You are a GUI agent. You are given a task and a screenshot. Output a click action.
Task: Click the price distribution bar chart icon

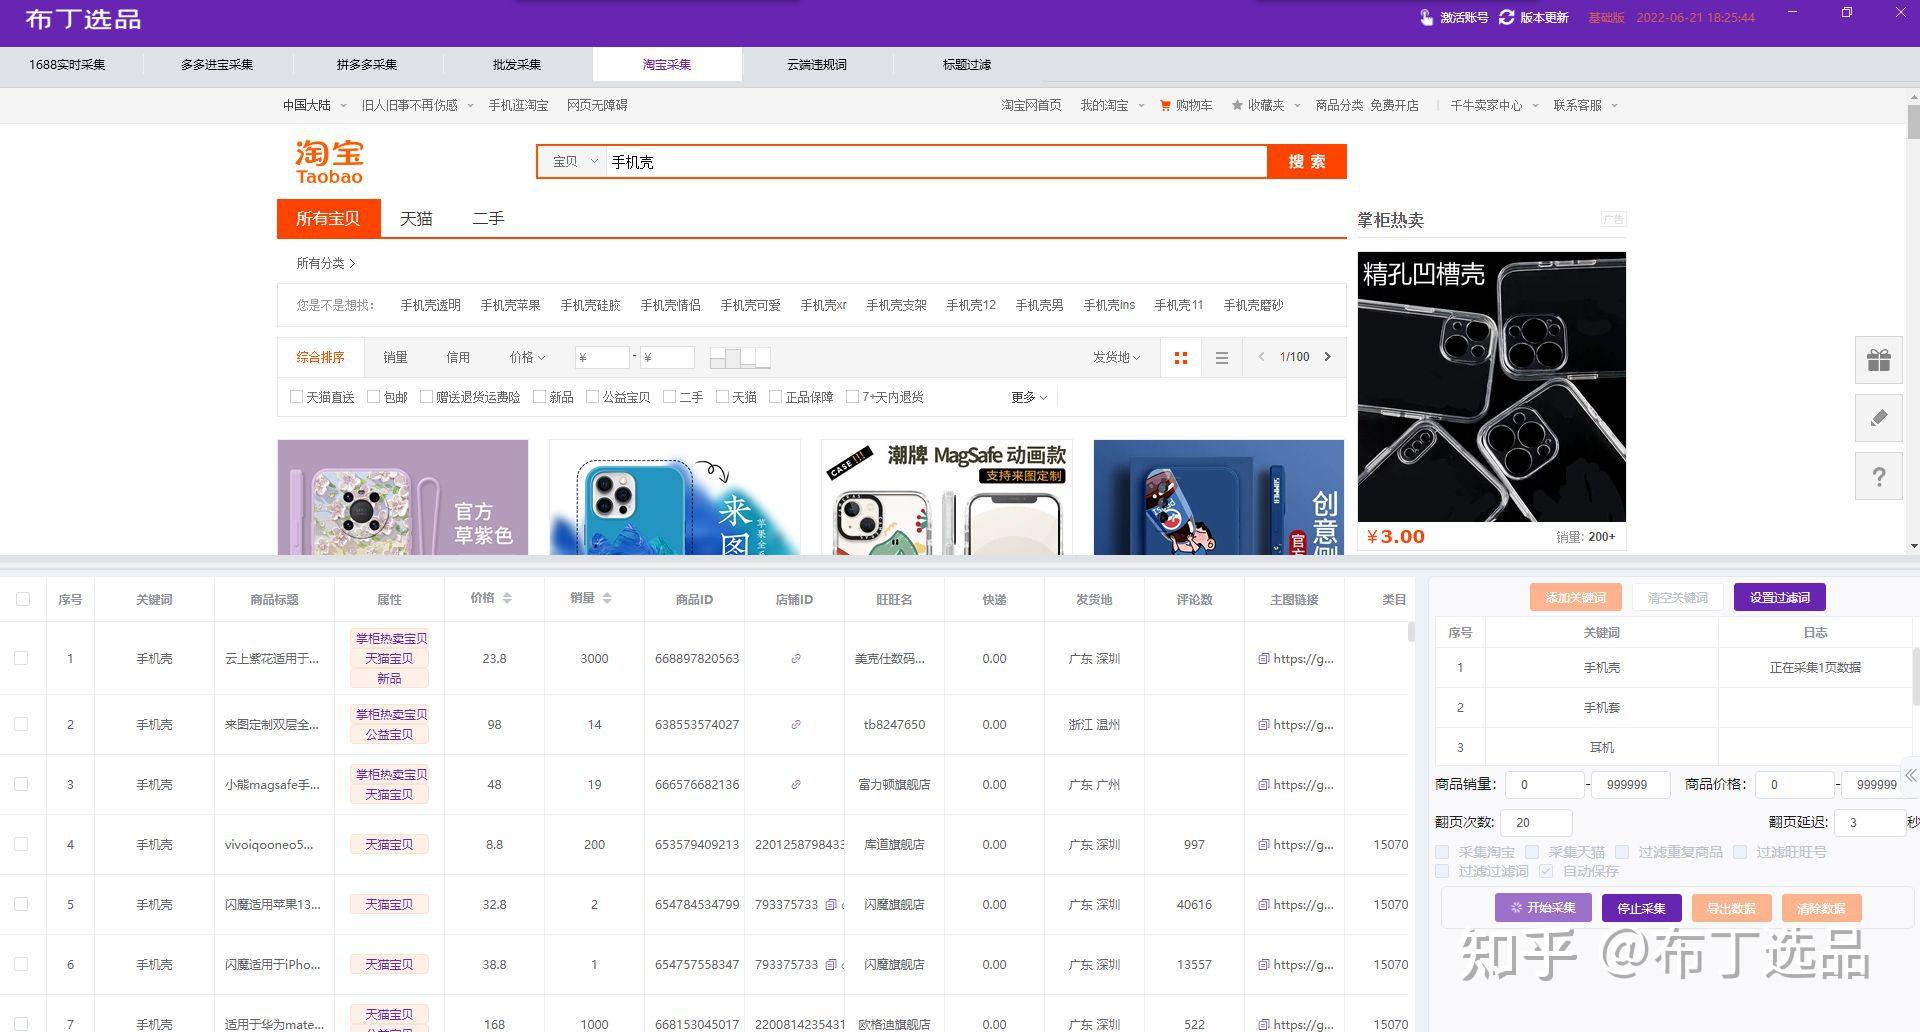(x=740, y=357)
